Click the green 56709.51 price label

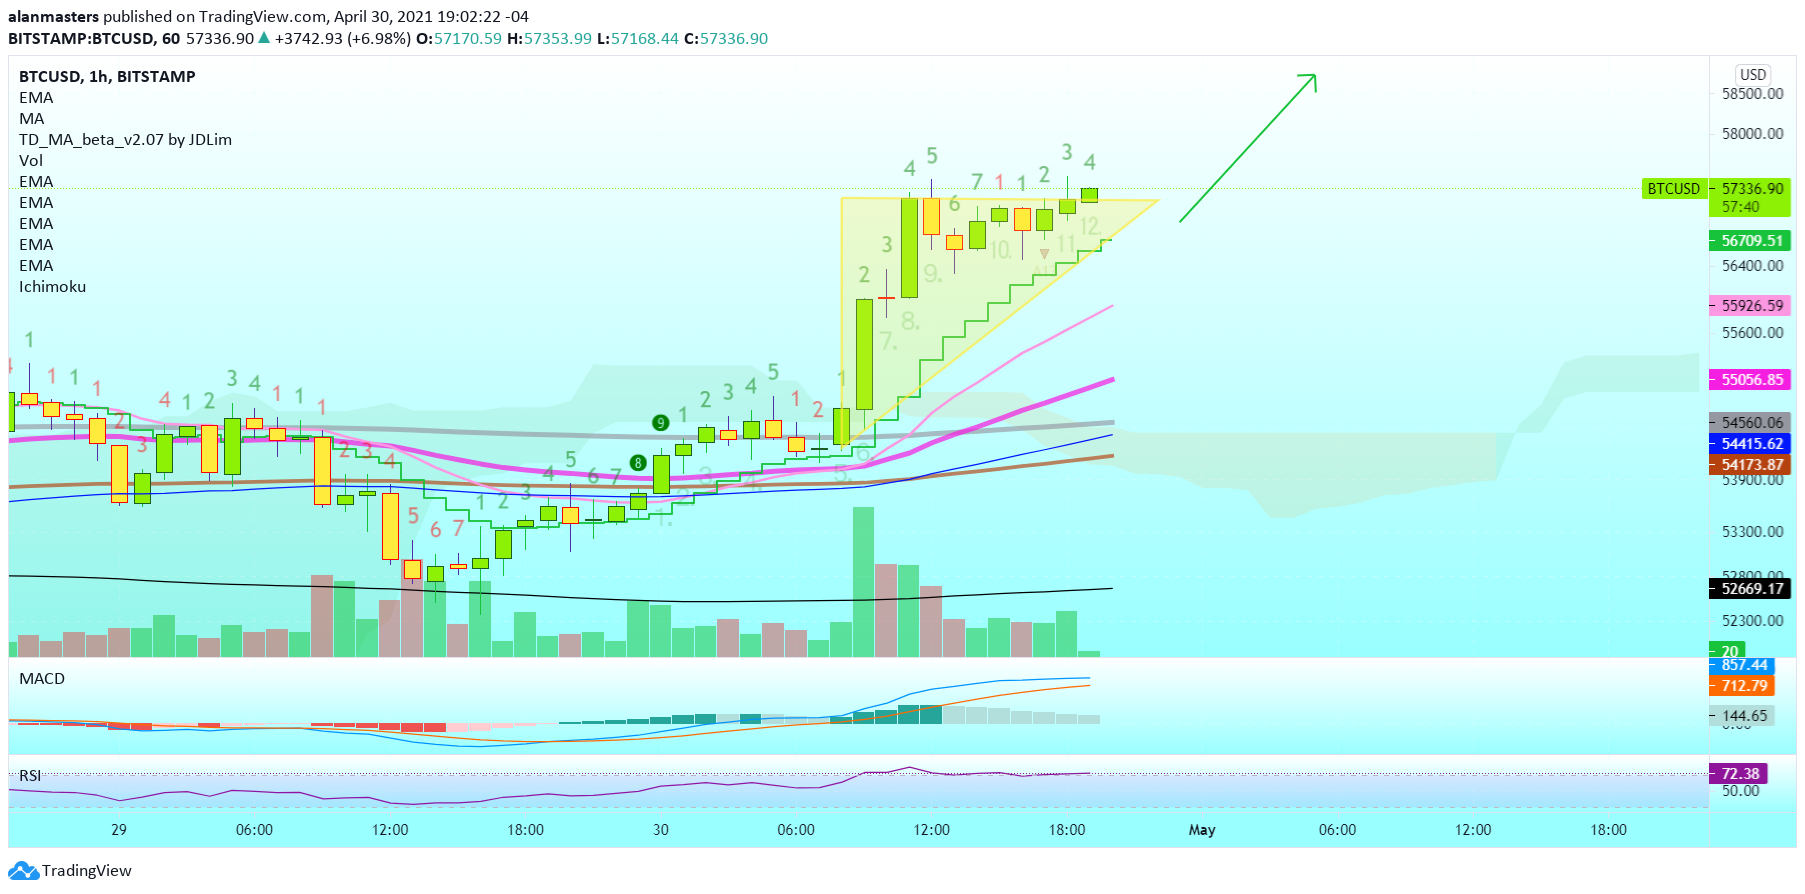pos(1751,240)
